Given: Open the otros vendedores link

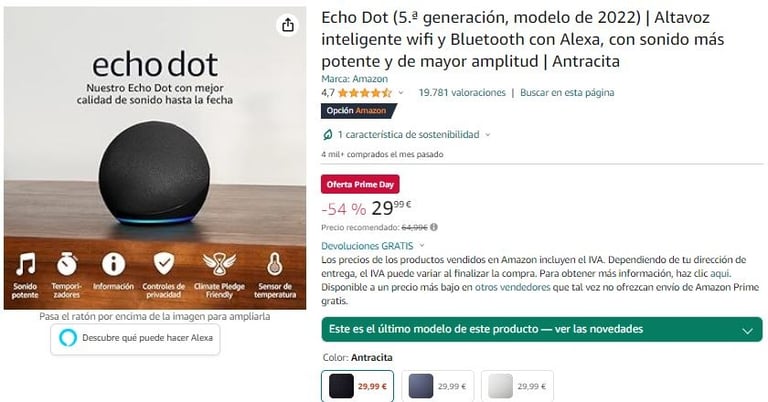Looking at the screenshot, I should click(x=512, y=287).
